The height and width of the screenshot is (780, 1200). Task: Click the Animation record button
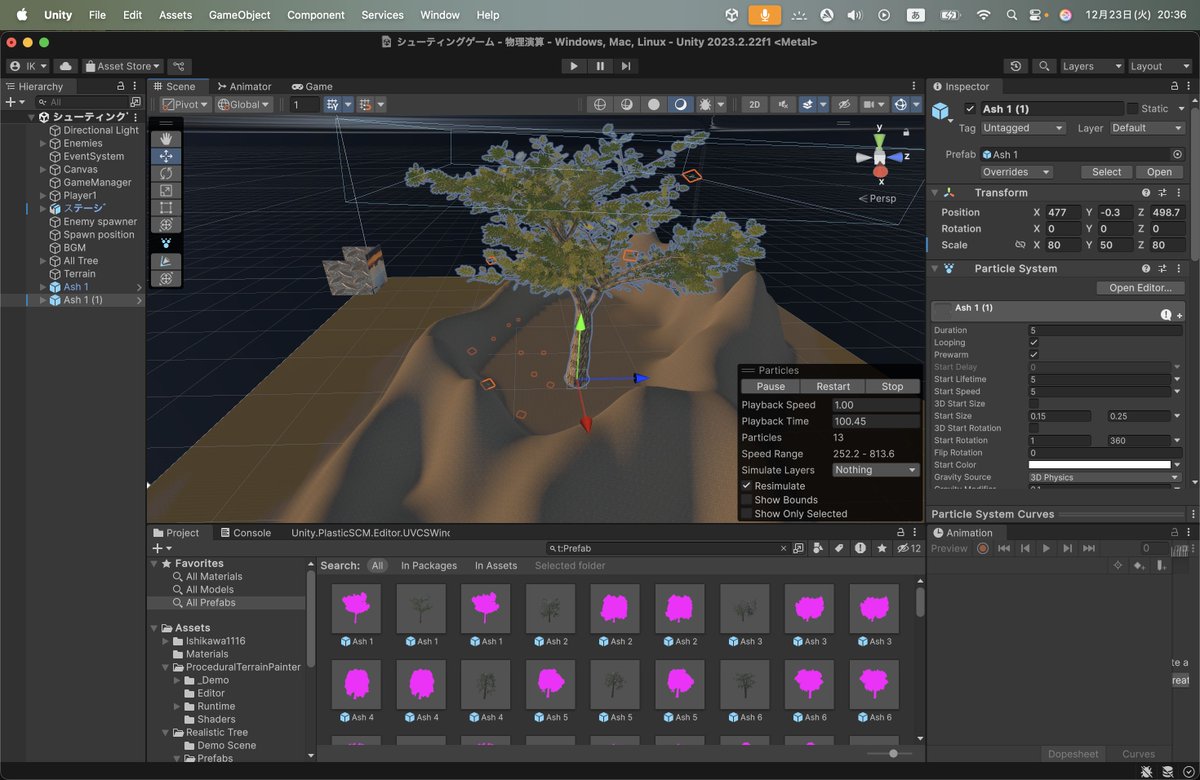click(x=983, y=548)
